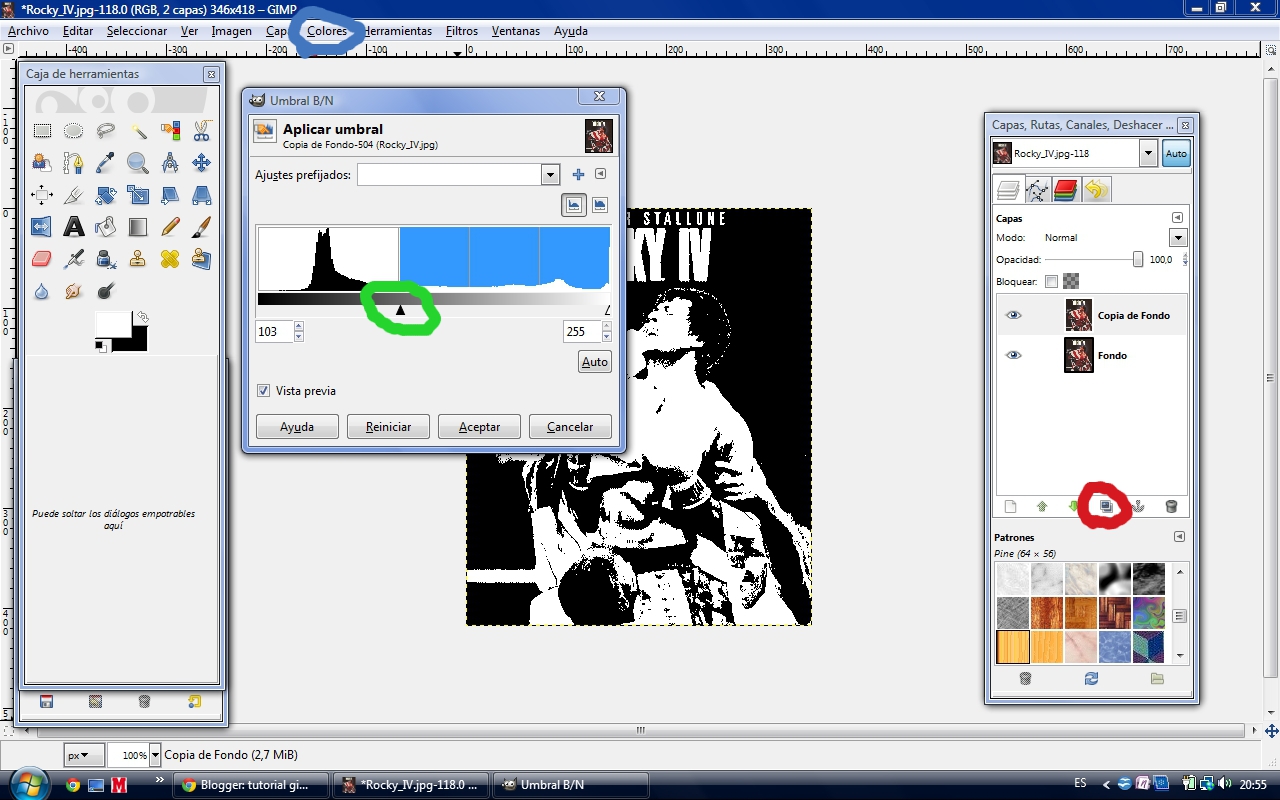Delete layer using trash icon in Layers panel
Viewport: 1280px width, 800px height.
pyautogui.click(x=1171, y=506)
